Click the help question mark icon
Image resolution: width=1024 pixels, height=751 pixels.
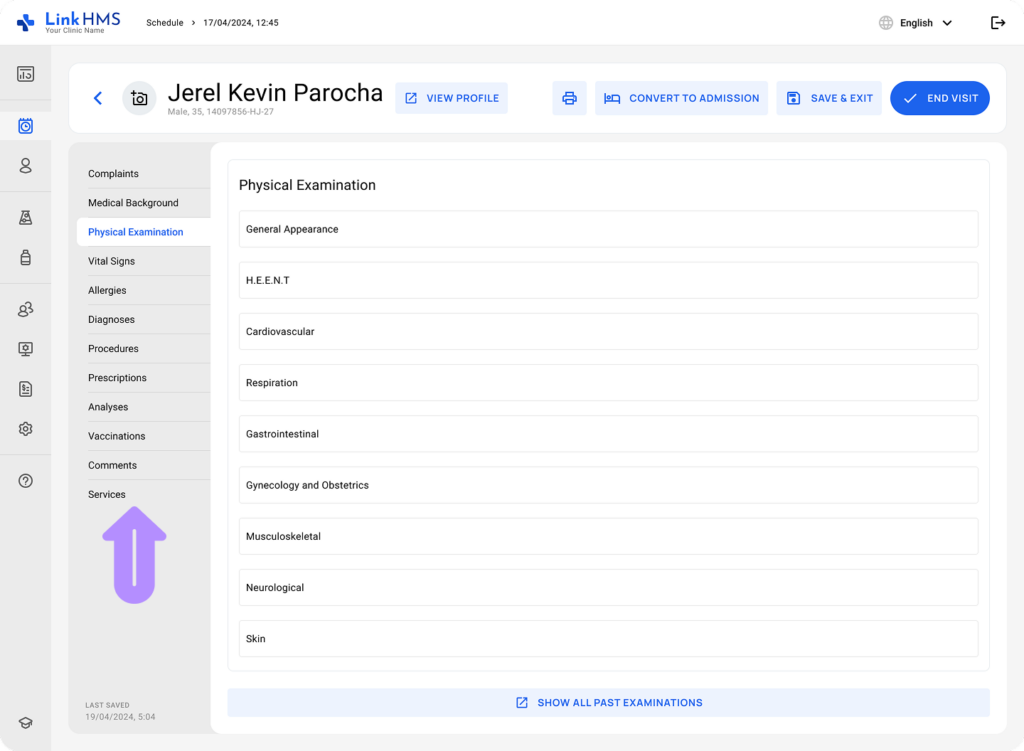click(26, 481)
